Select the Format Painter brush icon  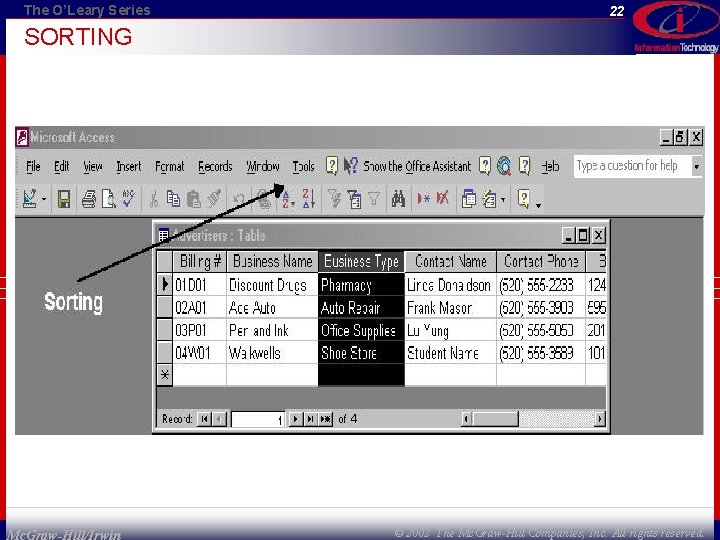click(214, 199)
